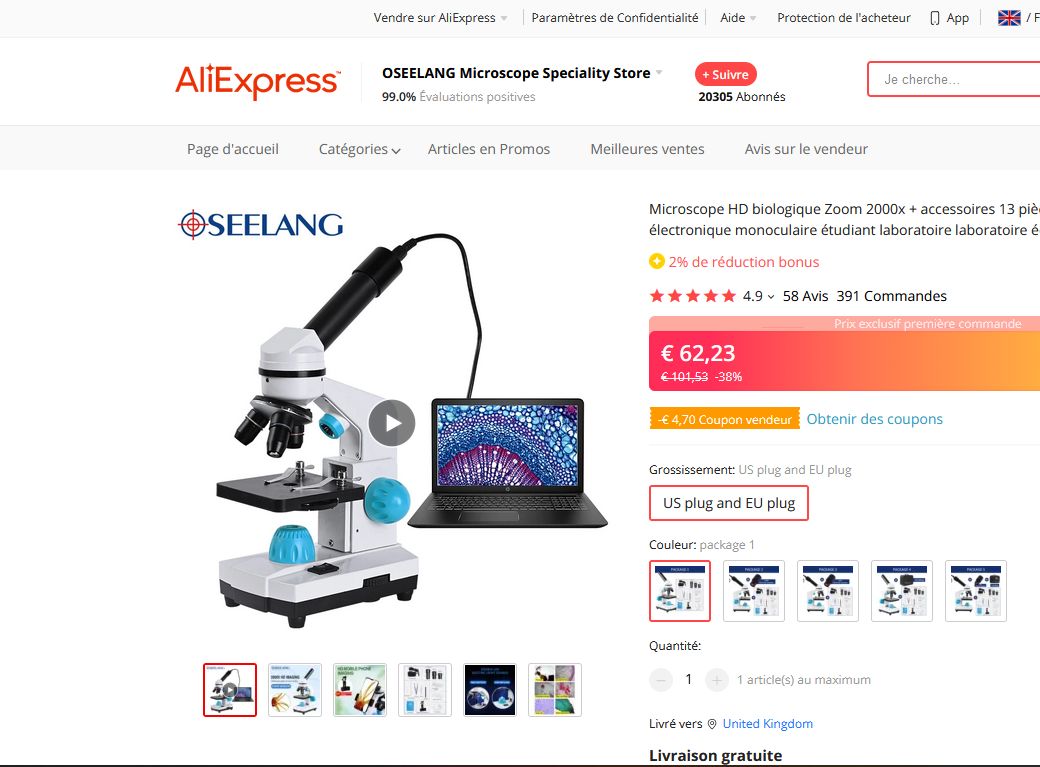This screenshot has width=1040, height=767.
Task: Expand the 4.9 rating breakdown chevron
Action: [x=771, y=297]
